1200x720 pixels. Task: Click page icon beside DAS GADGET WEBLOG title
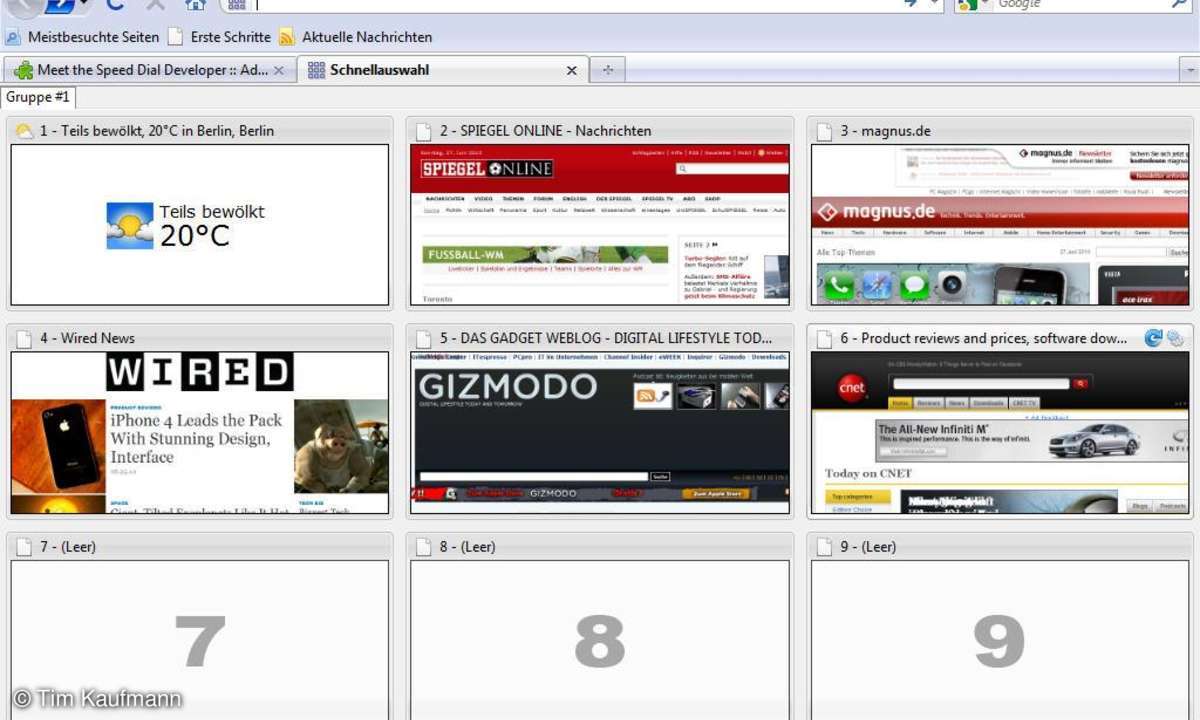coord(424,338)
